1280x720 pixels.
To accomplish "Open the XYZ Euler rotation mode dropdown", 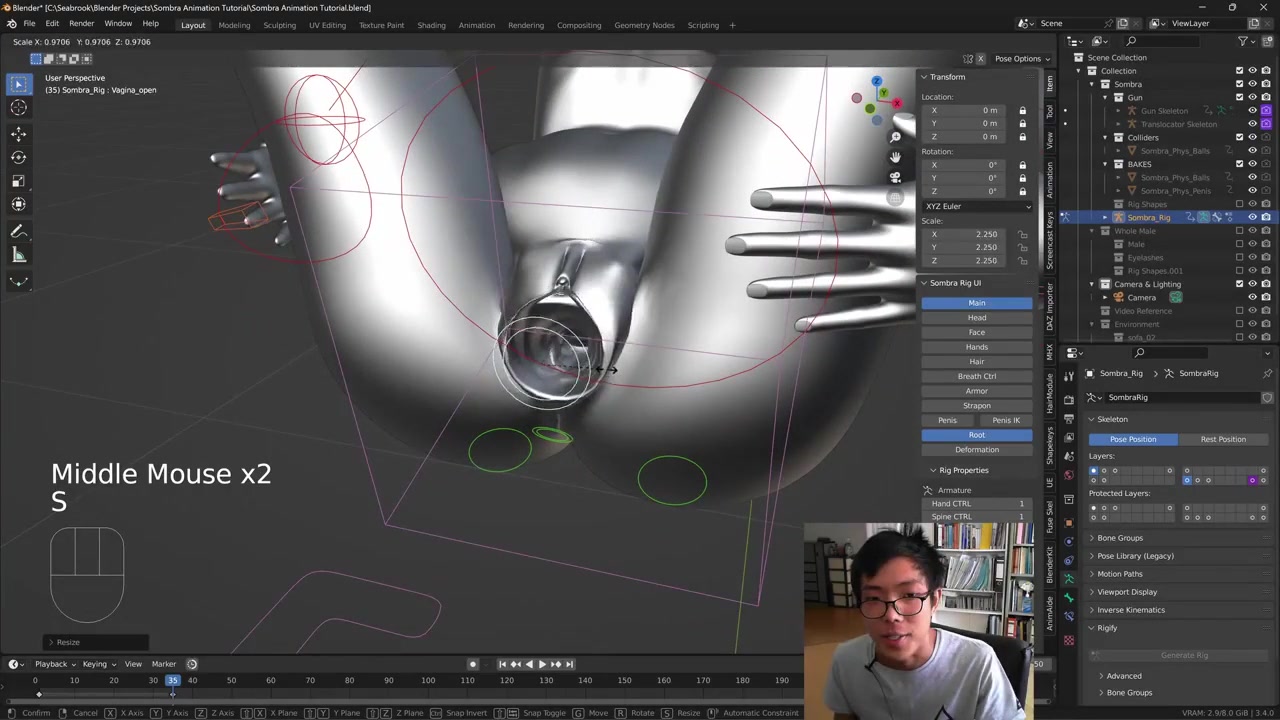I will point(977,206).
